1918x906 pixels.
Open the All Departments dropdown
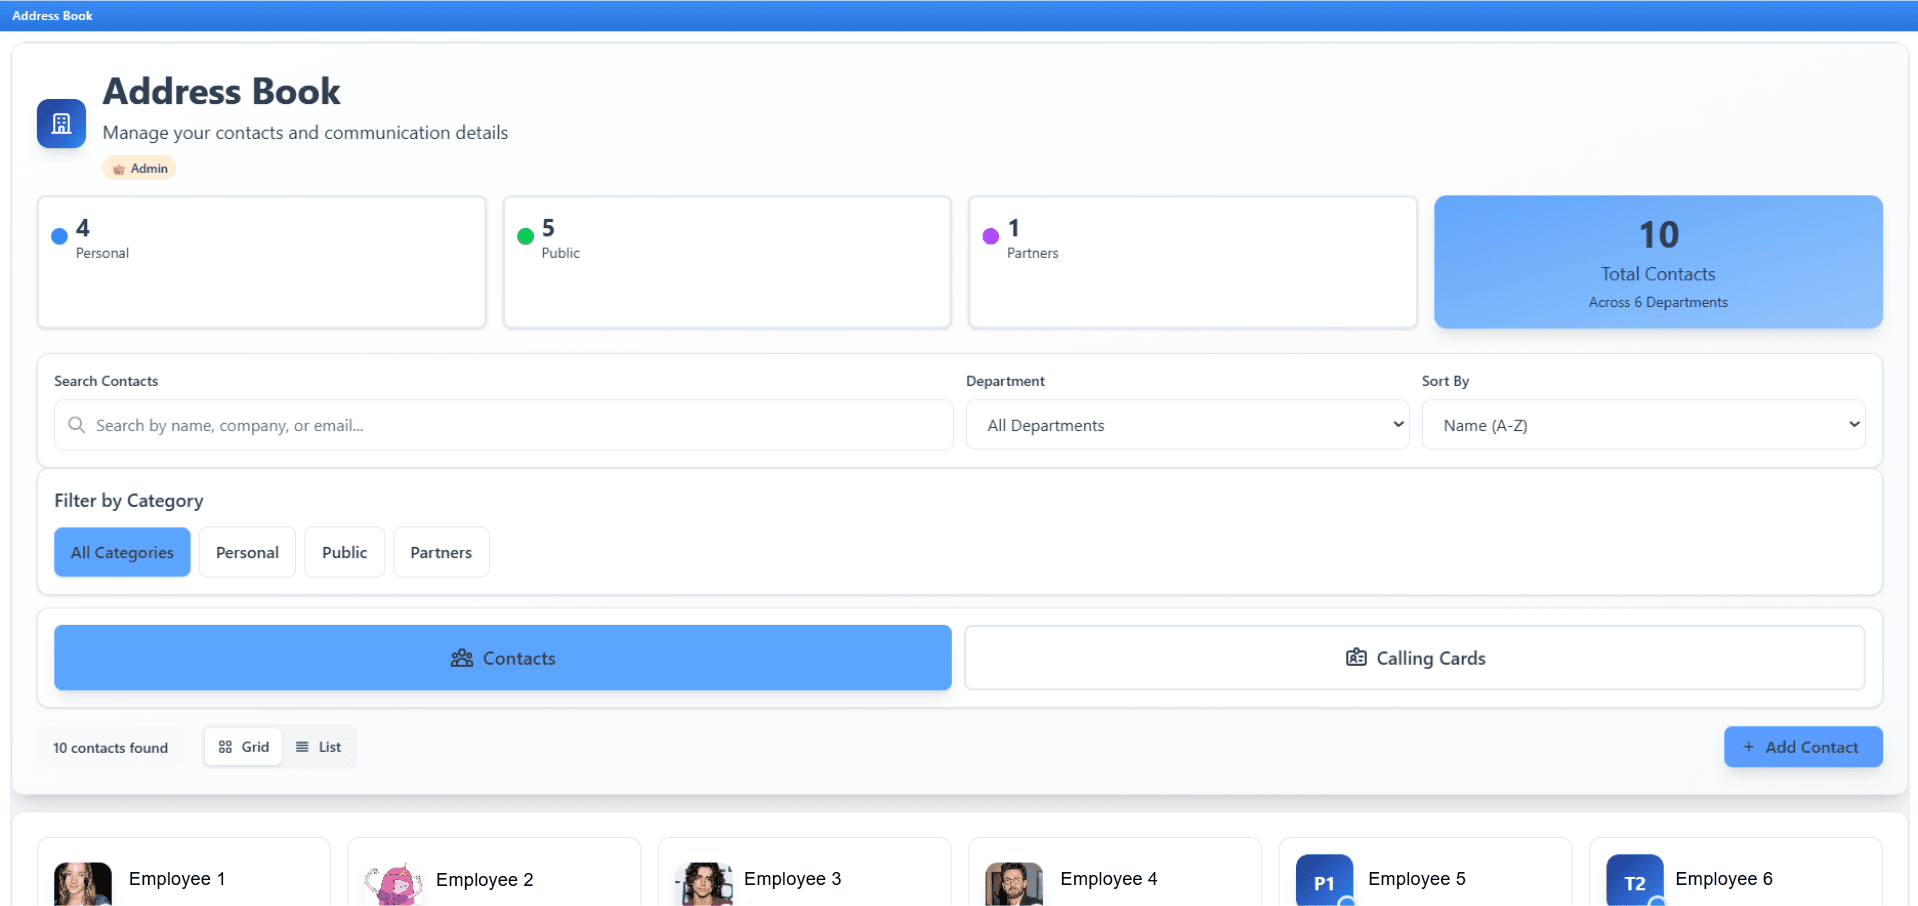1187,425
